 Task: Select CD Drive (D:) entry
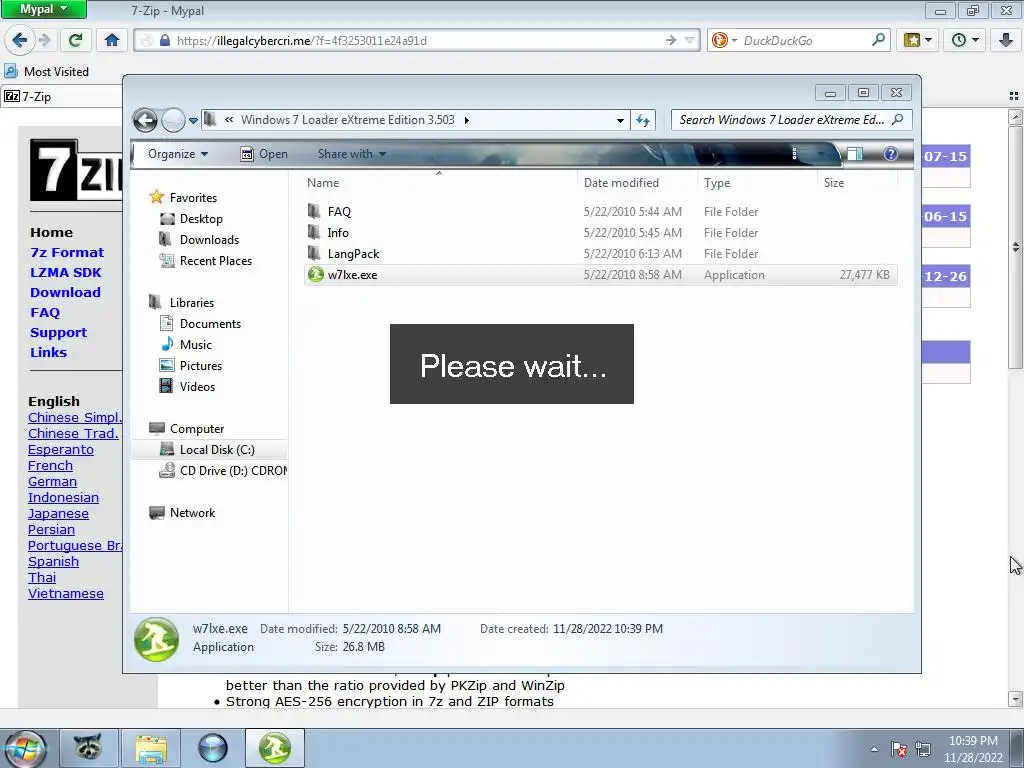pos(223,471)
